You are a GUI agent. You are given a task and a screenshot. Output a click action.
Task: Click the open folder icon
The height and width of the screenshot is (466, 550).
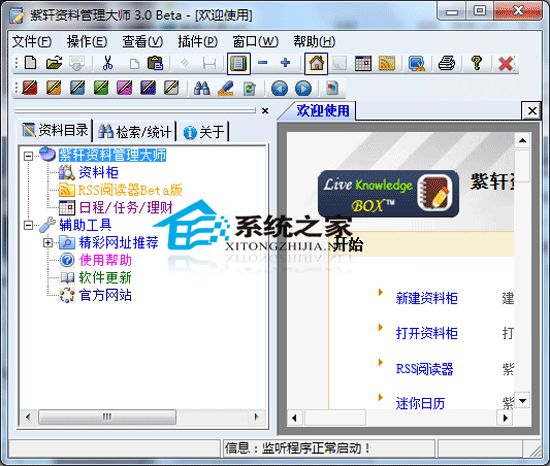(54, 63)
